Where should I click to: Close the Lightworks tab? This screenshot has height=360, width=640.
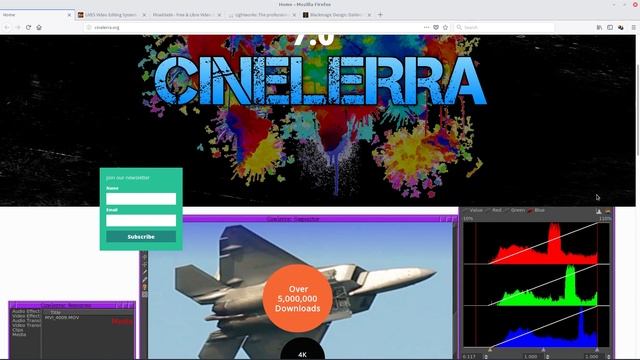click(x=294, y=15)
